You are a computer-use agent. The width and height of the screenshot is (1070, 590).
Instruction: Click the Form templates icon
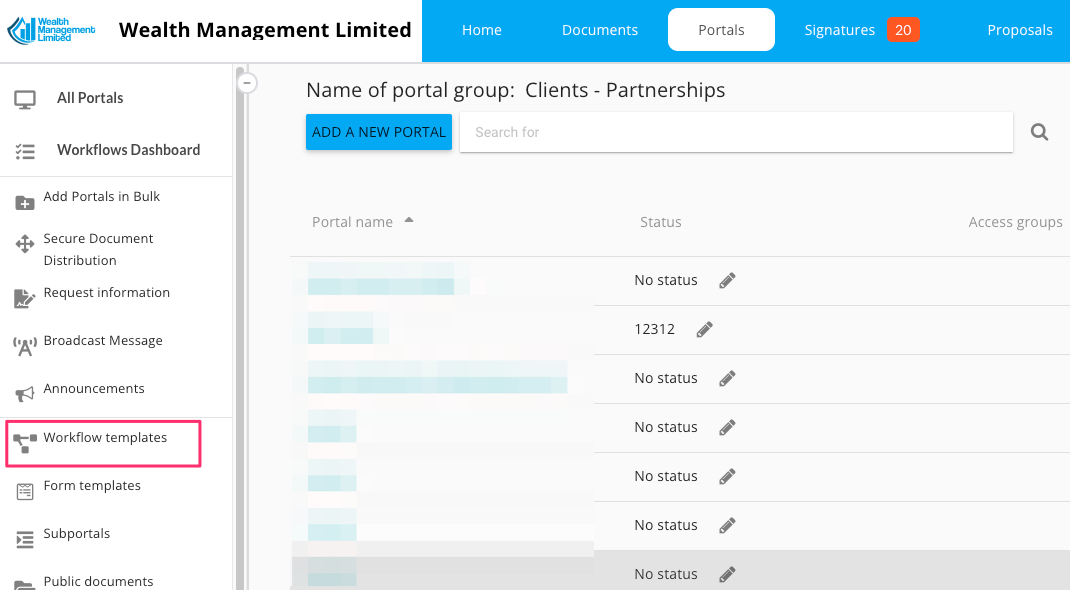point(25,491)
